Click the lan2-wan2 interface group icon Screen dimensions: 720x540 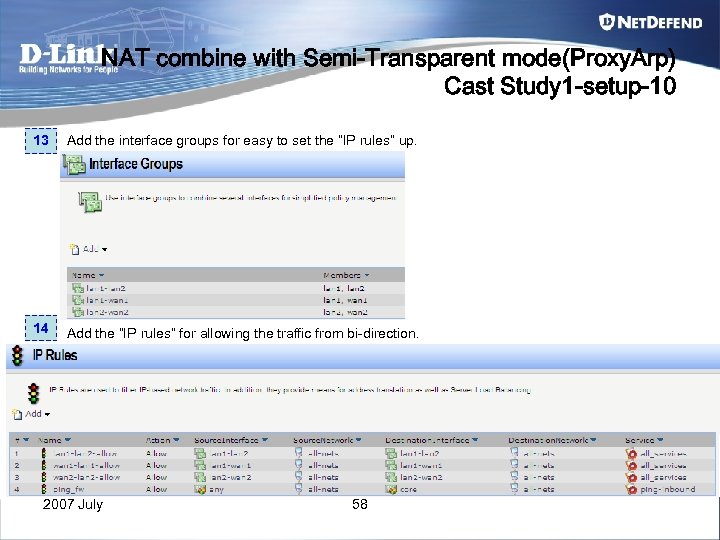click(78, 312)
